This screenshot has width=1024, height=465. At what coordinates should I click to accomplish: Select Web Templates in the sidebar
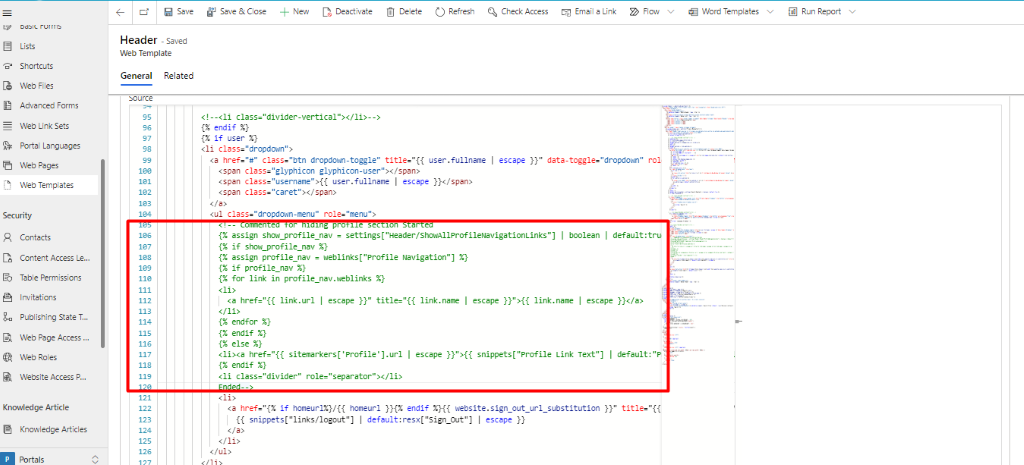[x=50, y=185]
